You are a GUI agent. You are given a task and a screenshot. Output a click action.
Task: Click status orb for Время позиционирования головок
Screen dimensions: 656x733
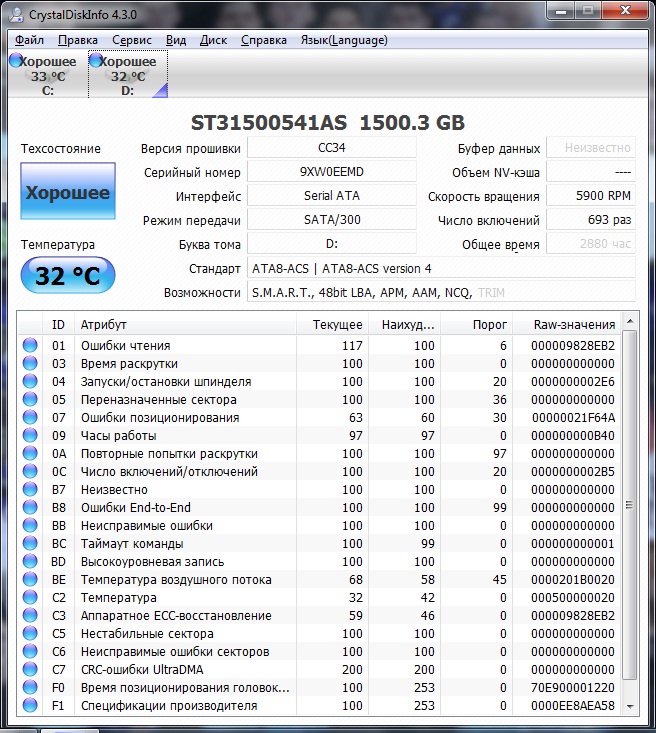pyautogui.click(x=30, y=687)
